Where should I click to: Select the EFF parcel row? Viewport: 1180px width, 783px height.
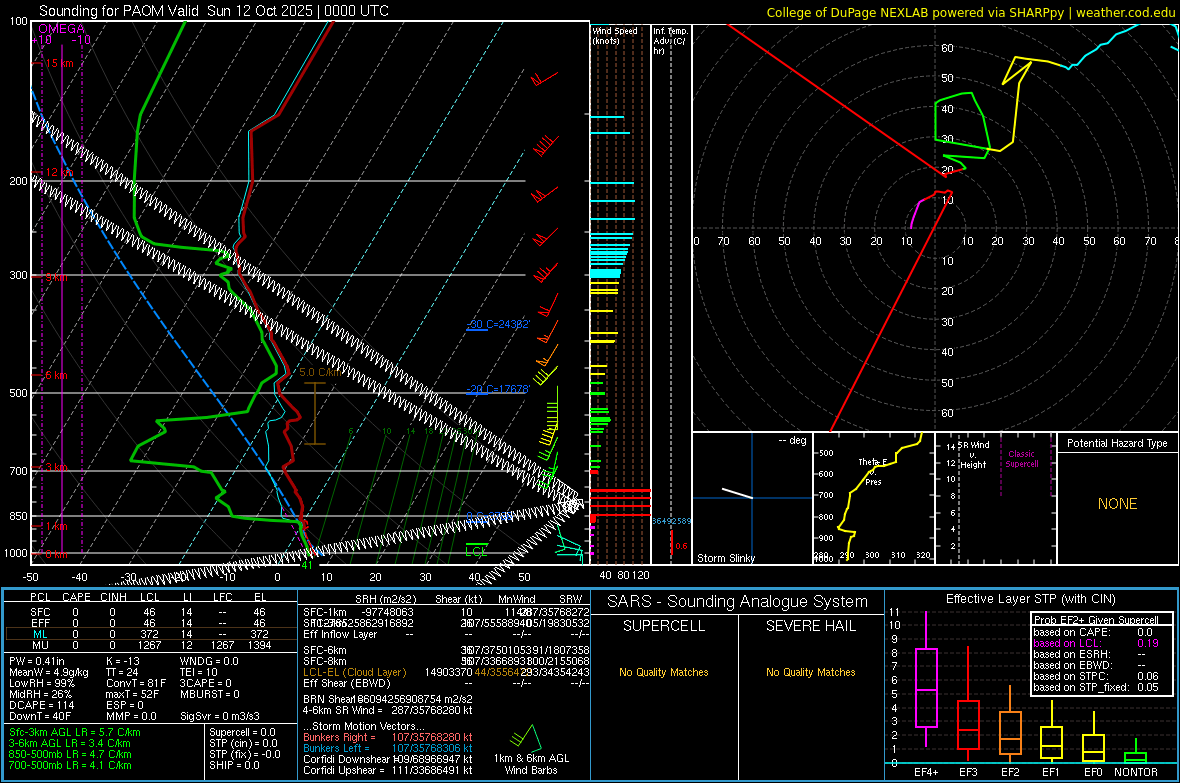pyautogui.click(x=151, y=623)
